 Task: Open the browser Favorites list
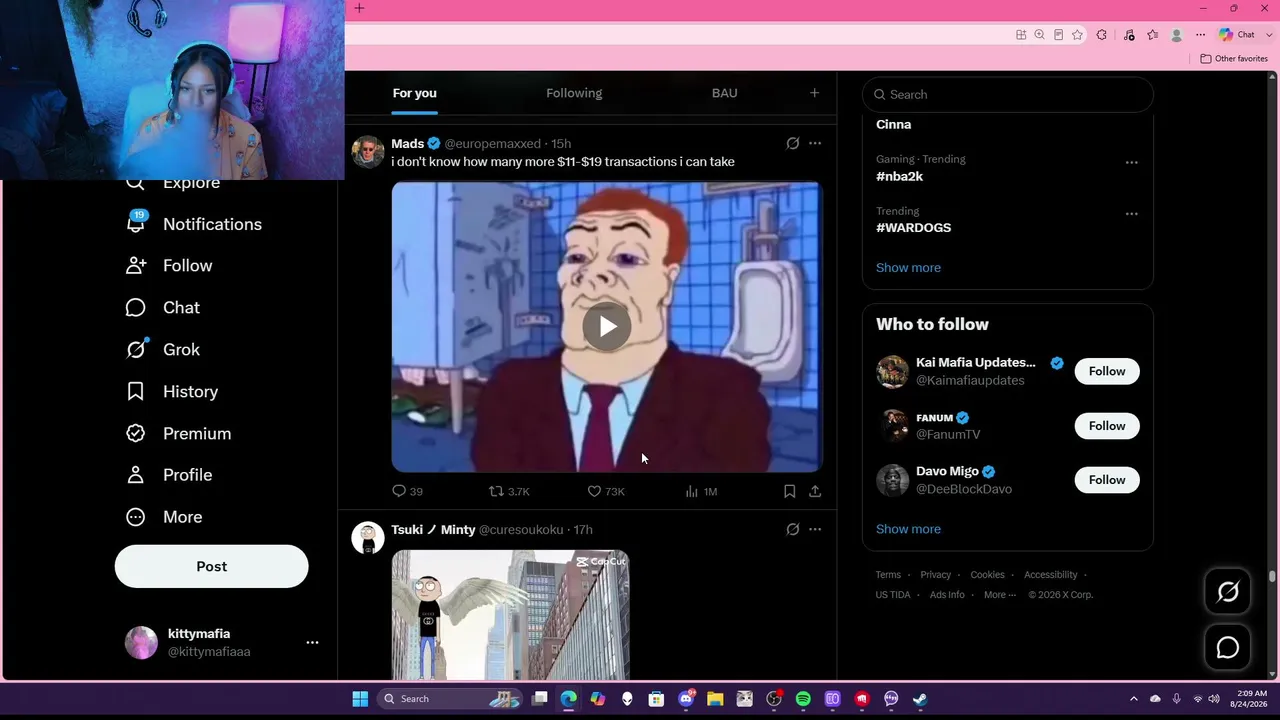(1152, 35)
